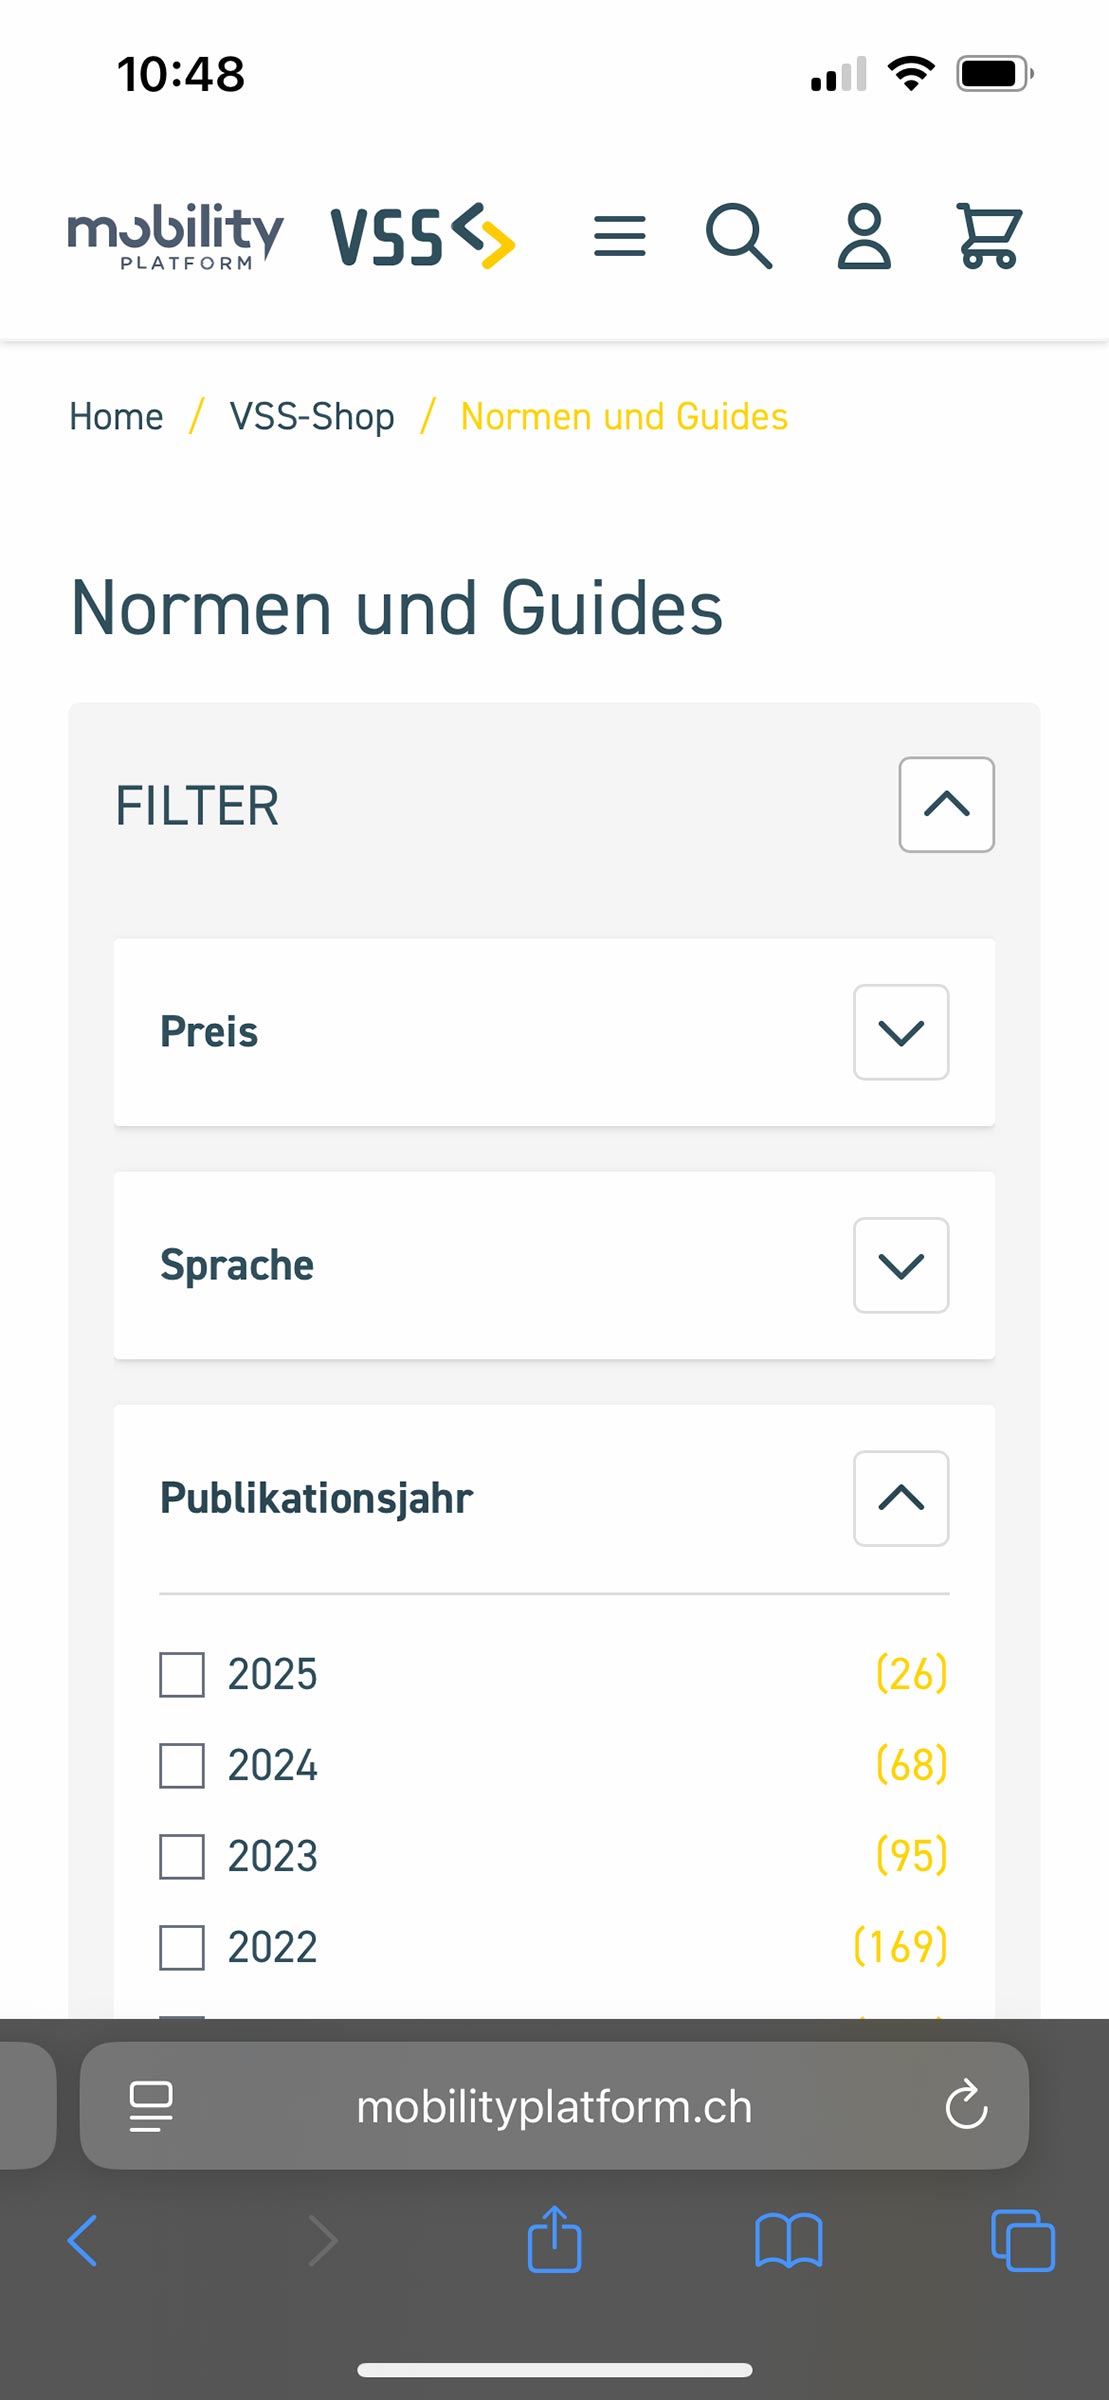The image size is (1109, 2400).
Task: Click the VSS logo
Action: pos(423,236)
